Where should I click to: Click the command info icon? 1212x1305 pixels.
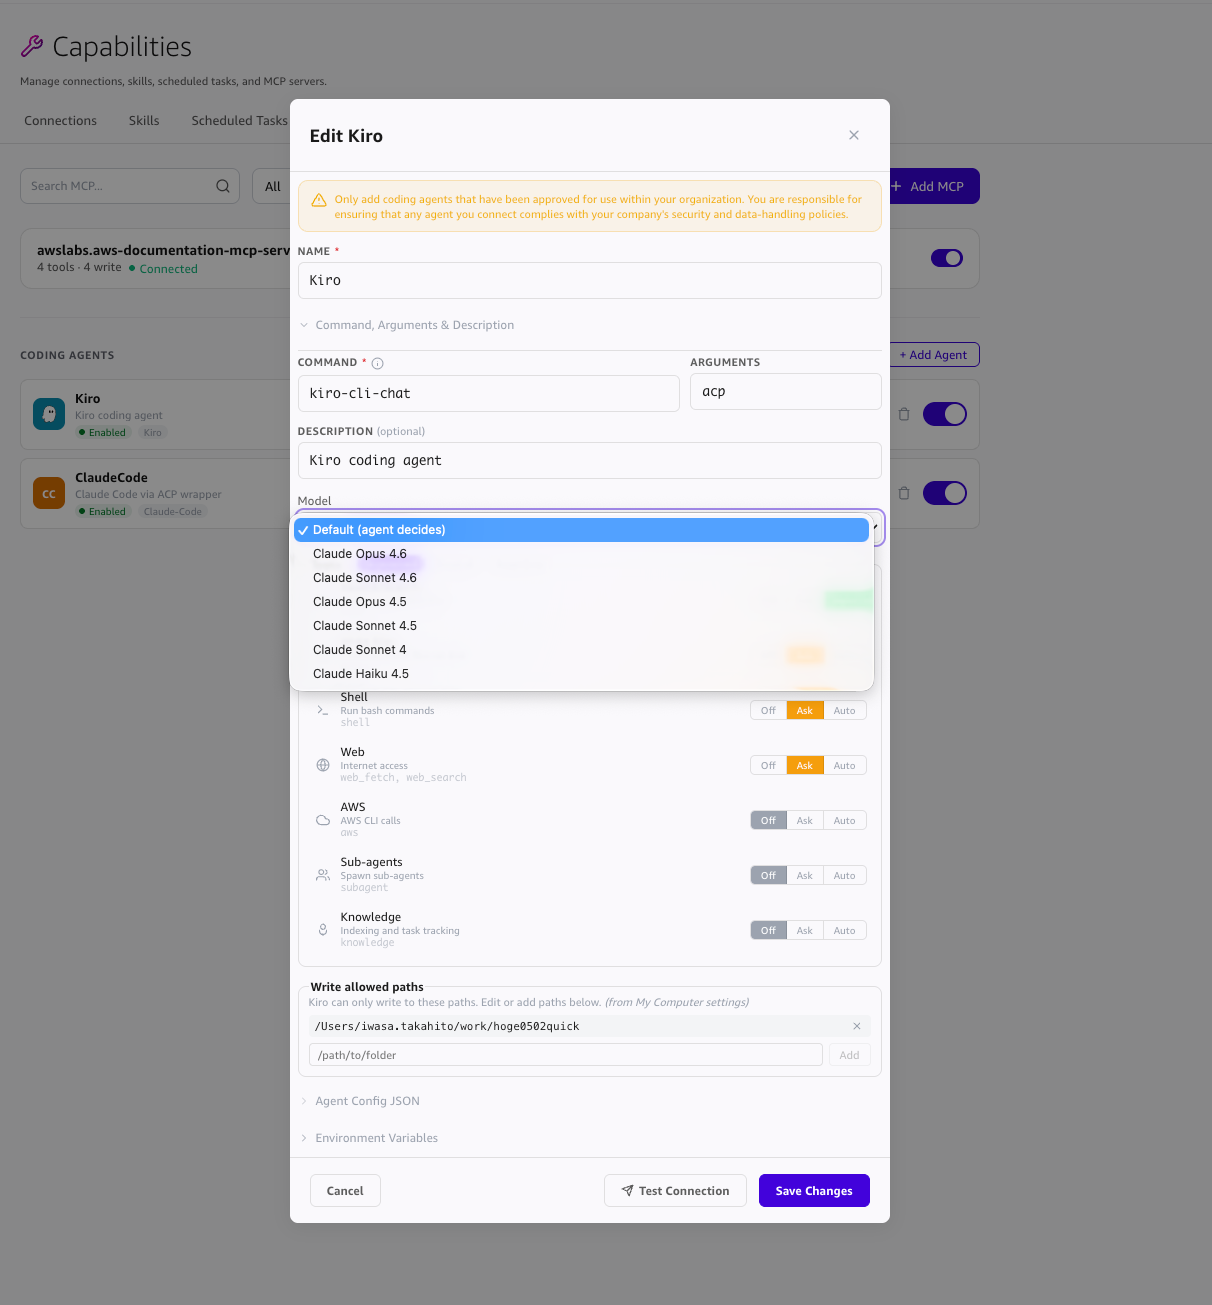point(377,363)
